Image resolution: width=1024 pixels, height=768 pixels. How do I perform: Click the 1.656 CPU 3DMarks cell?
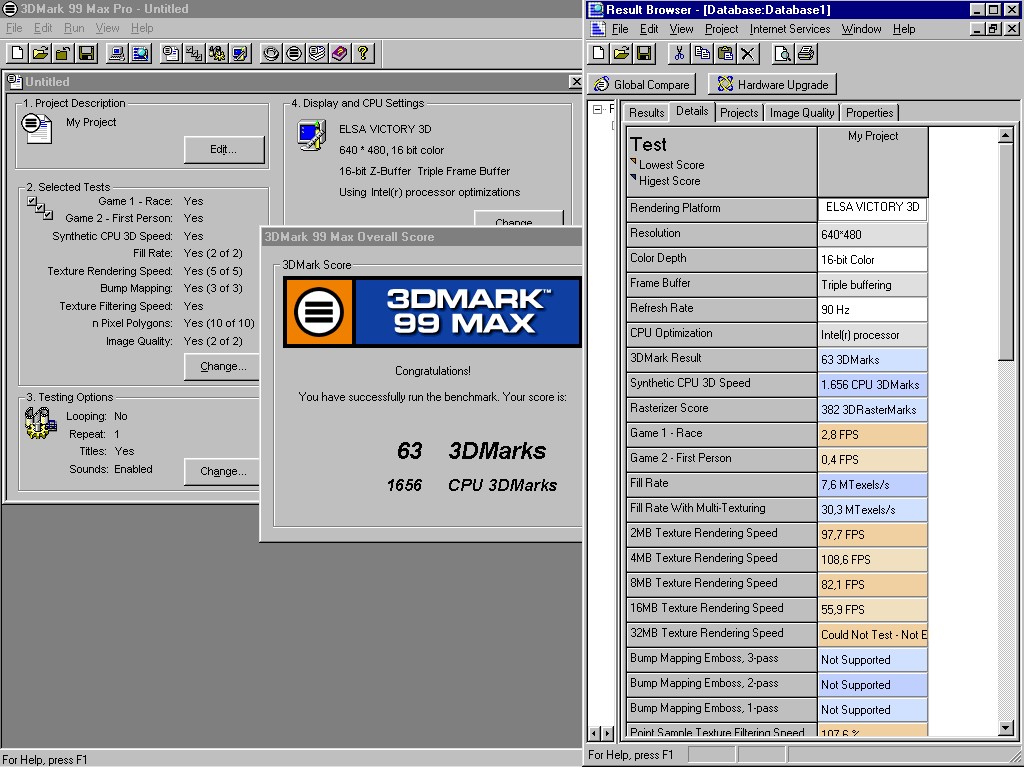[872, 385]
